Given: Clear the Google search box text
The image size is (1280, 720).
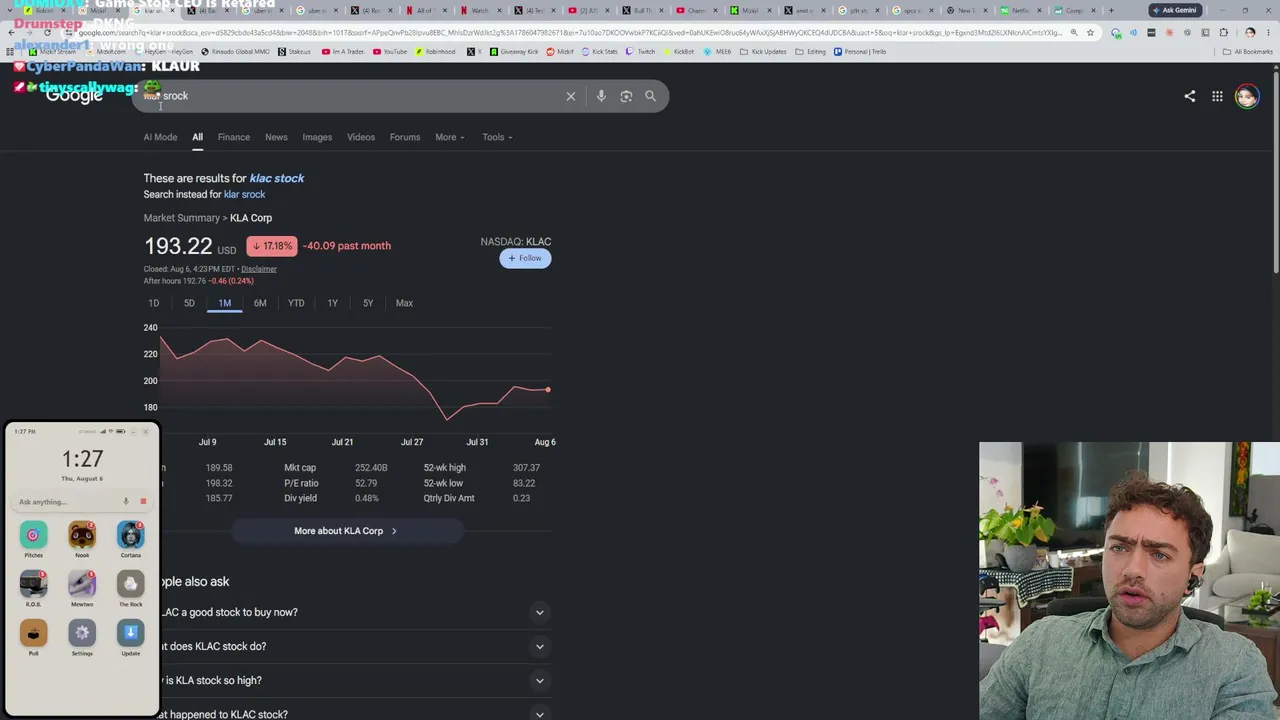Looking at the screenshot, I should pyautogui.click(x=571, y=96).
